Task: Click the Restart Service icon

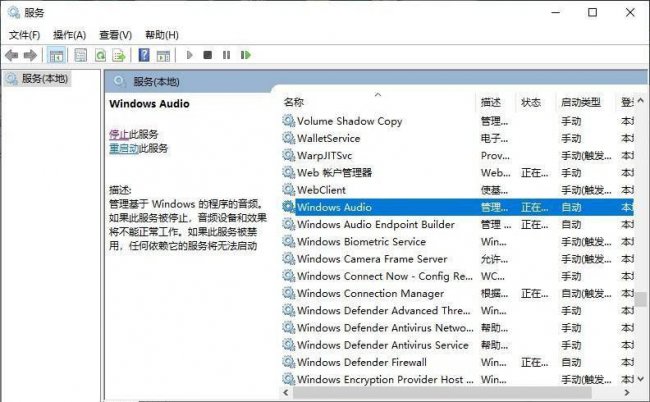Action: coord(246,55)
